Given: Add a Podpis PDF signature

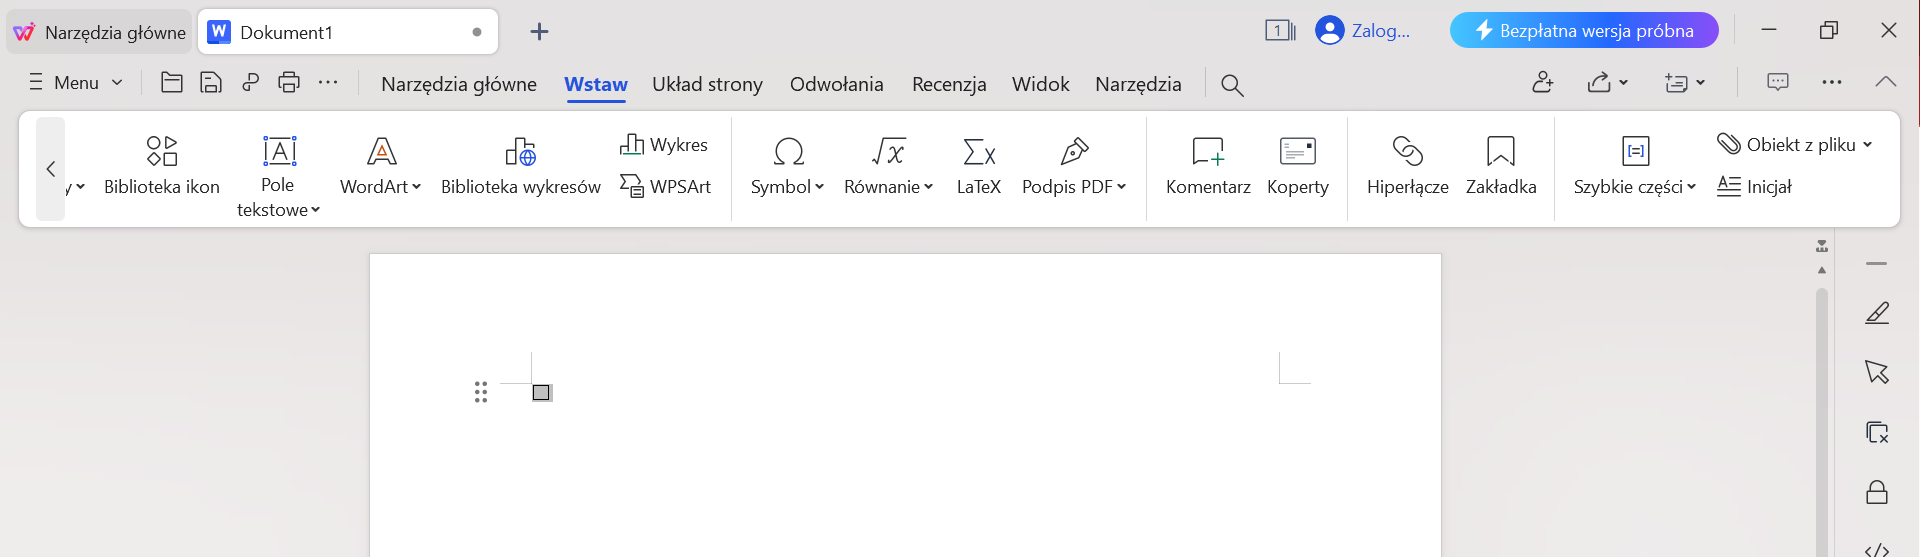Looking at the screenshot, I should click(1074, 166).
